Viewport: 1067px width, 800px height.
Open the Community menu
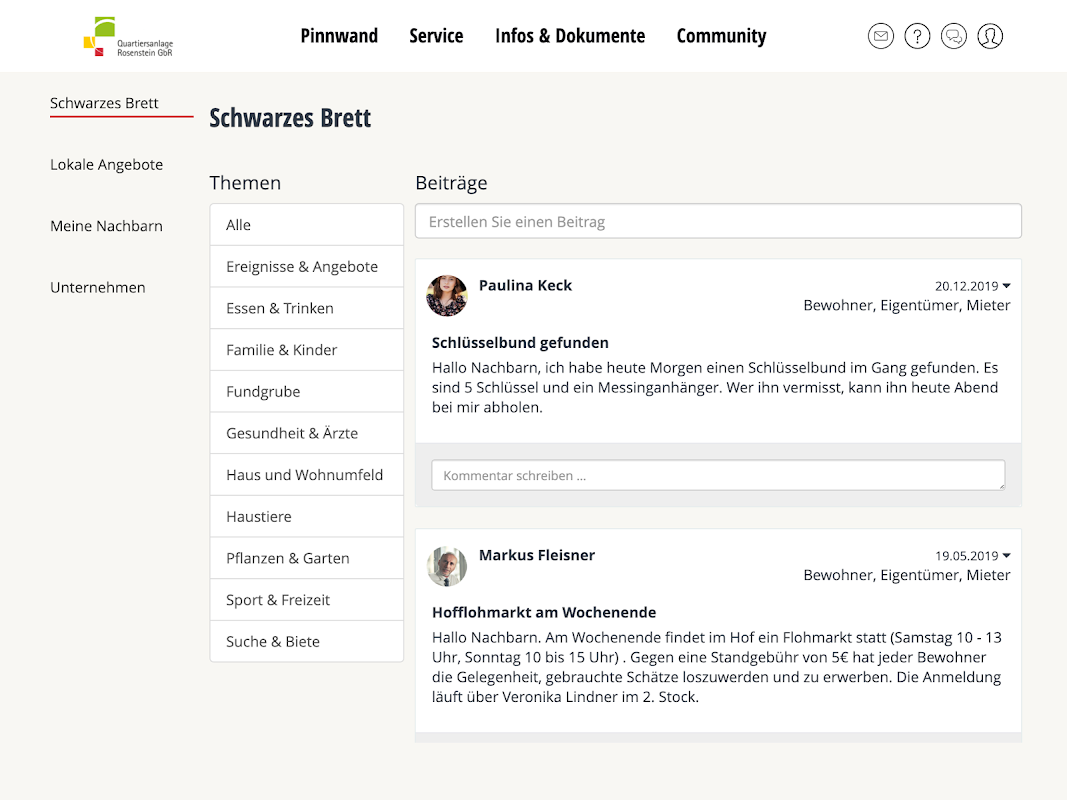coord(721,36)
